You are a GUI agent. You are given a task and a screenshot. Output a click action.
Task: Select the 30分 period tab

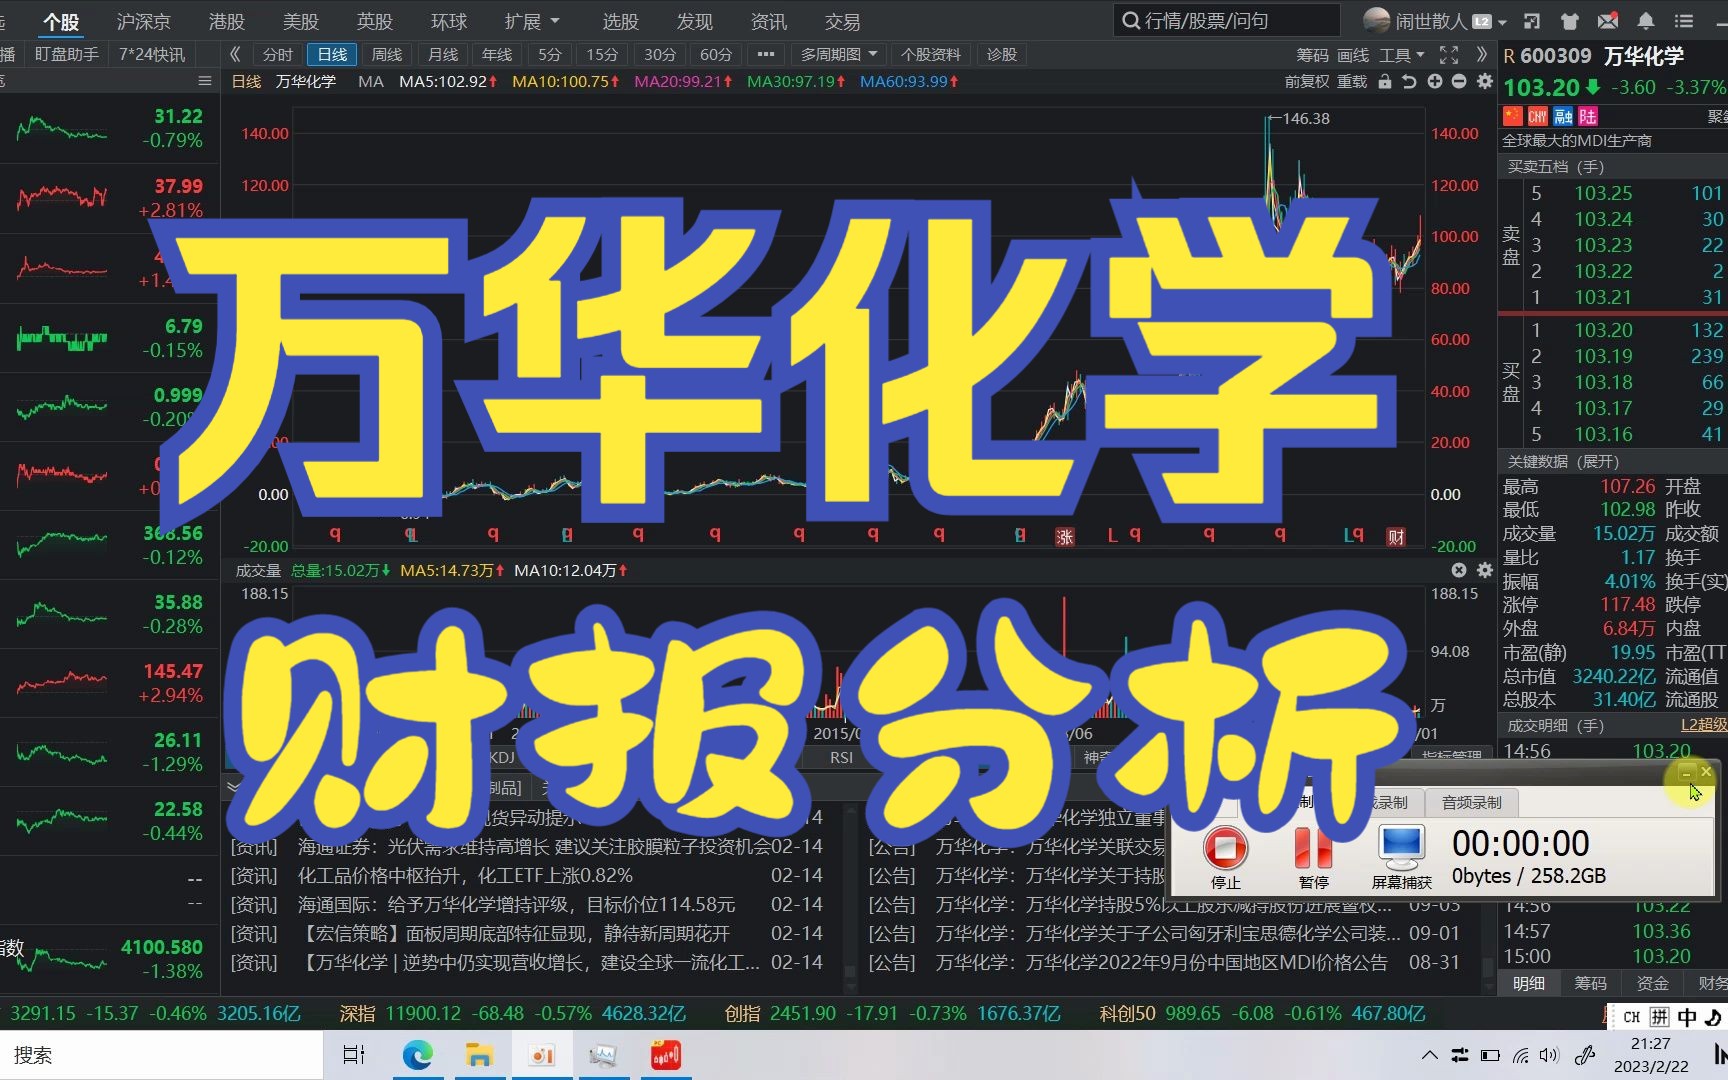coord(659,55)
